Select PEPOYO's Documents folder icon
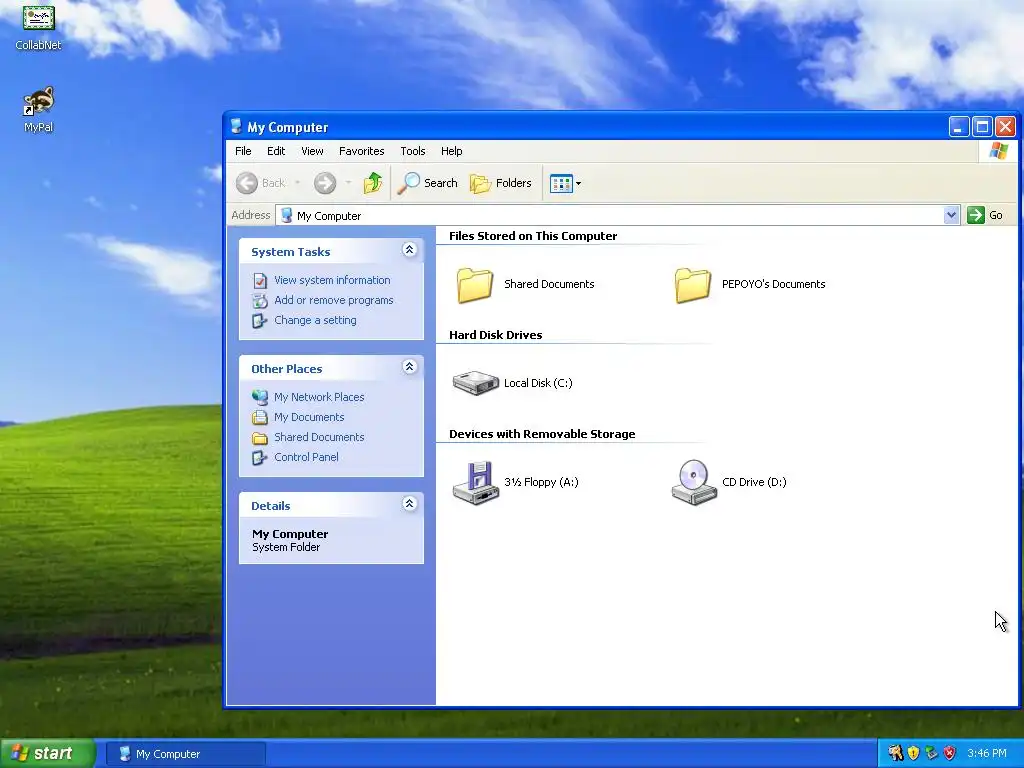This screenshot has width=1024, height=768. [x=692, y=285]
